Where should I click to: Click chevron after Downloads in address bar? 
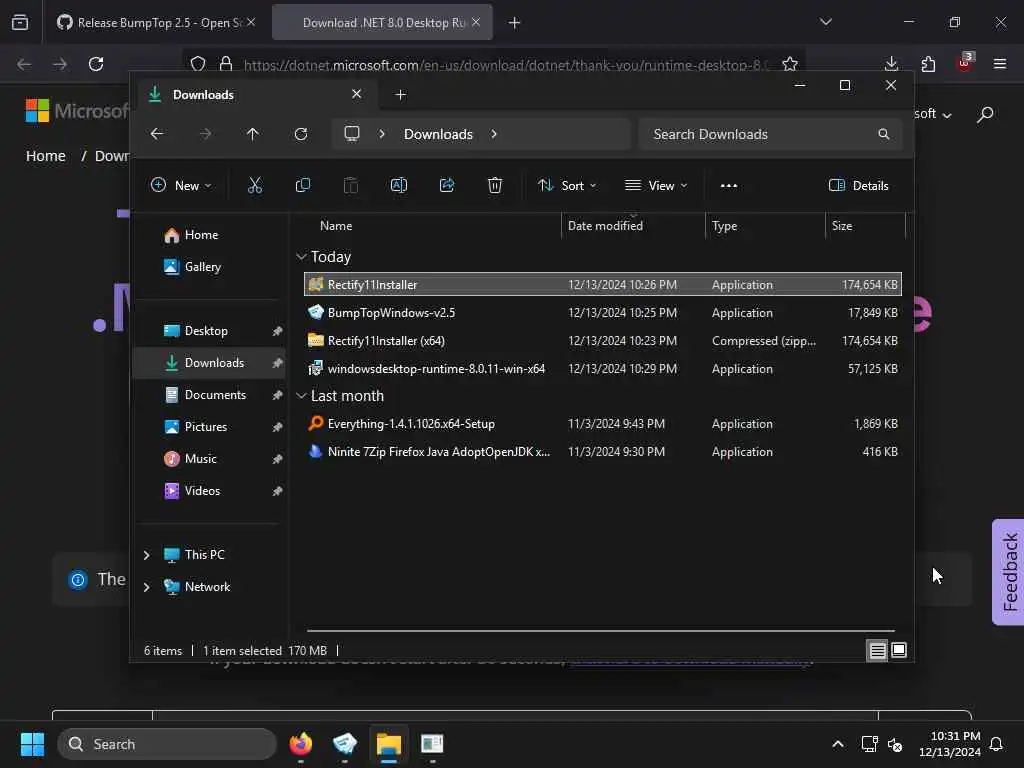point(494,134)
